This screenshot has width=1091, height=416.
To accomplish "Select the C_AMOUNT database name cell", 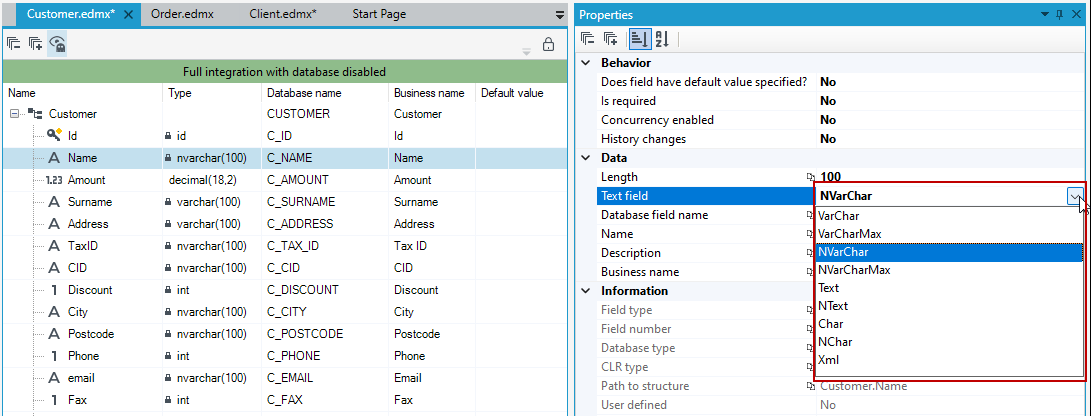I will click(x=325, y=180).
